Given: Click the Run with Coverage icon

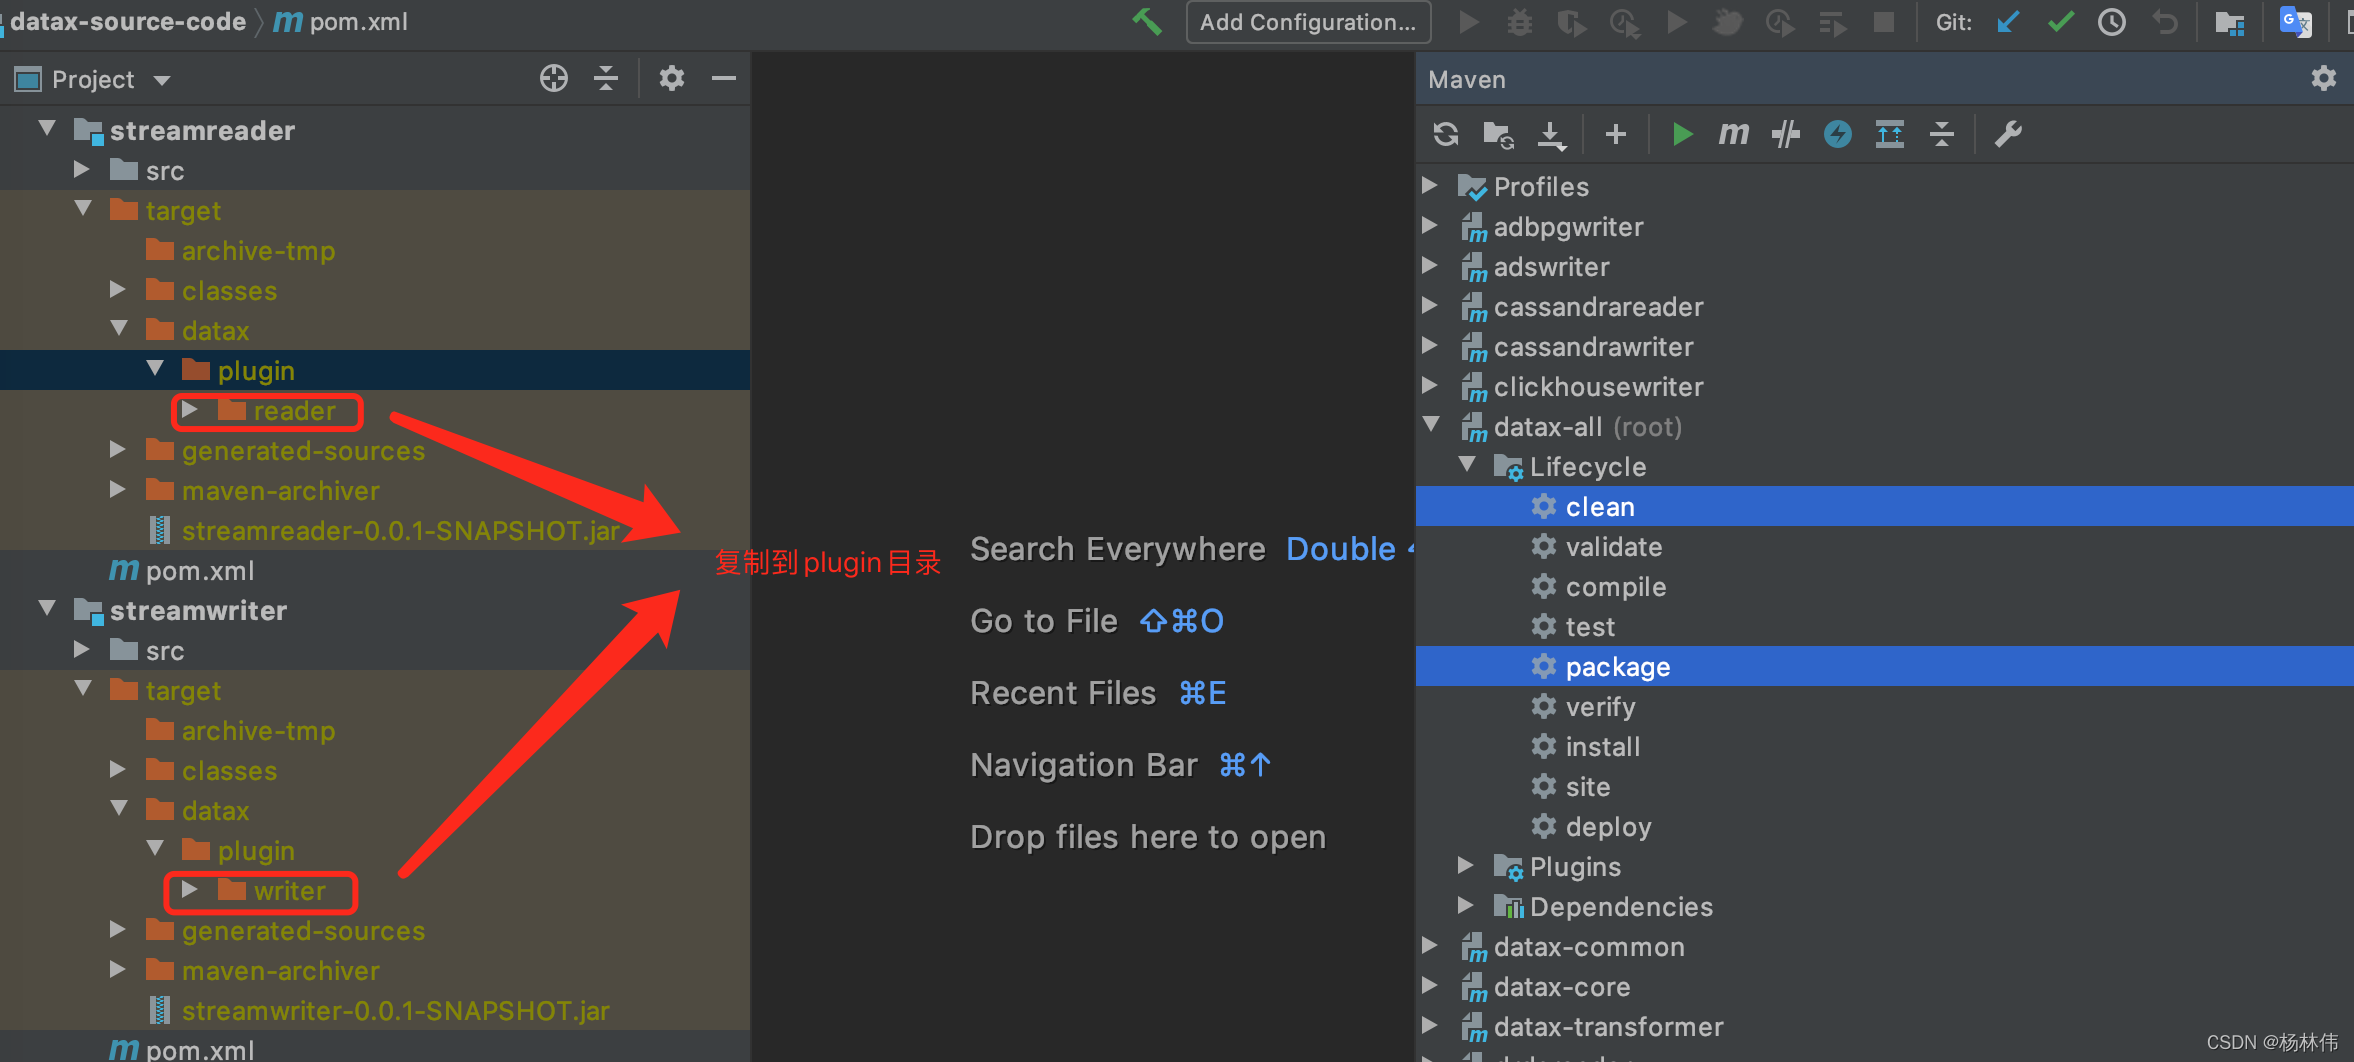Looking at the screenshot, I should coord(1572,23).
